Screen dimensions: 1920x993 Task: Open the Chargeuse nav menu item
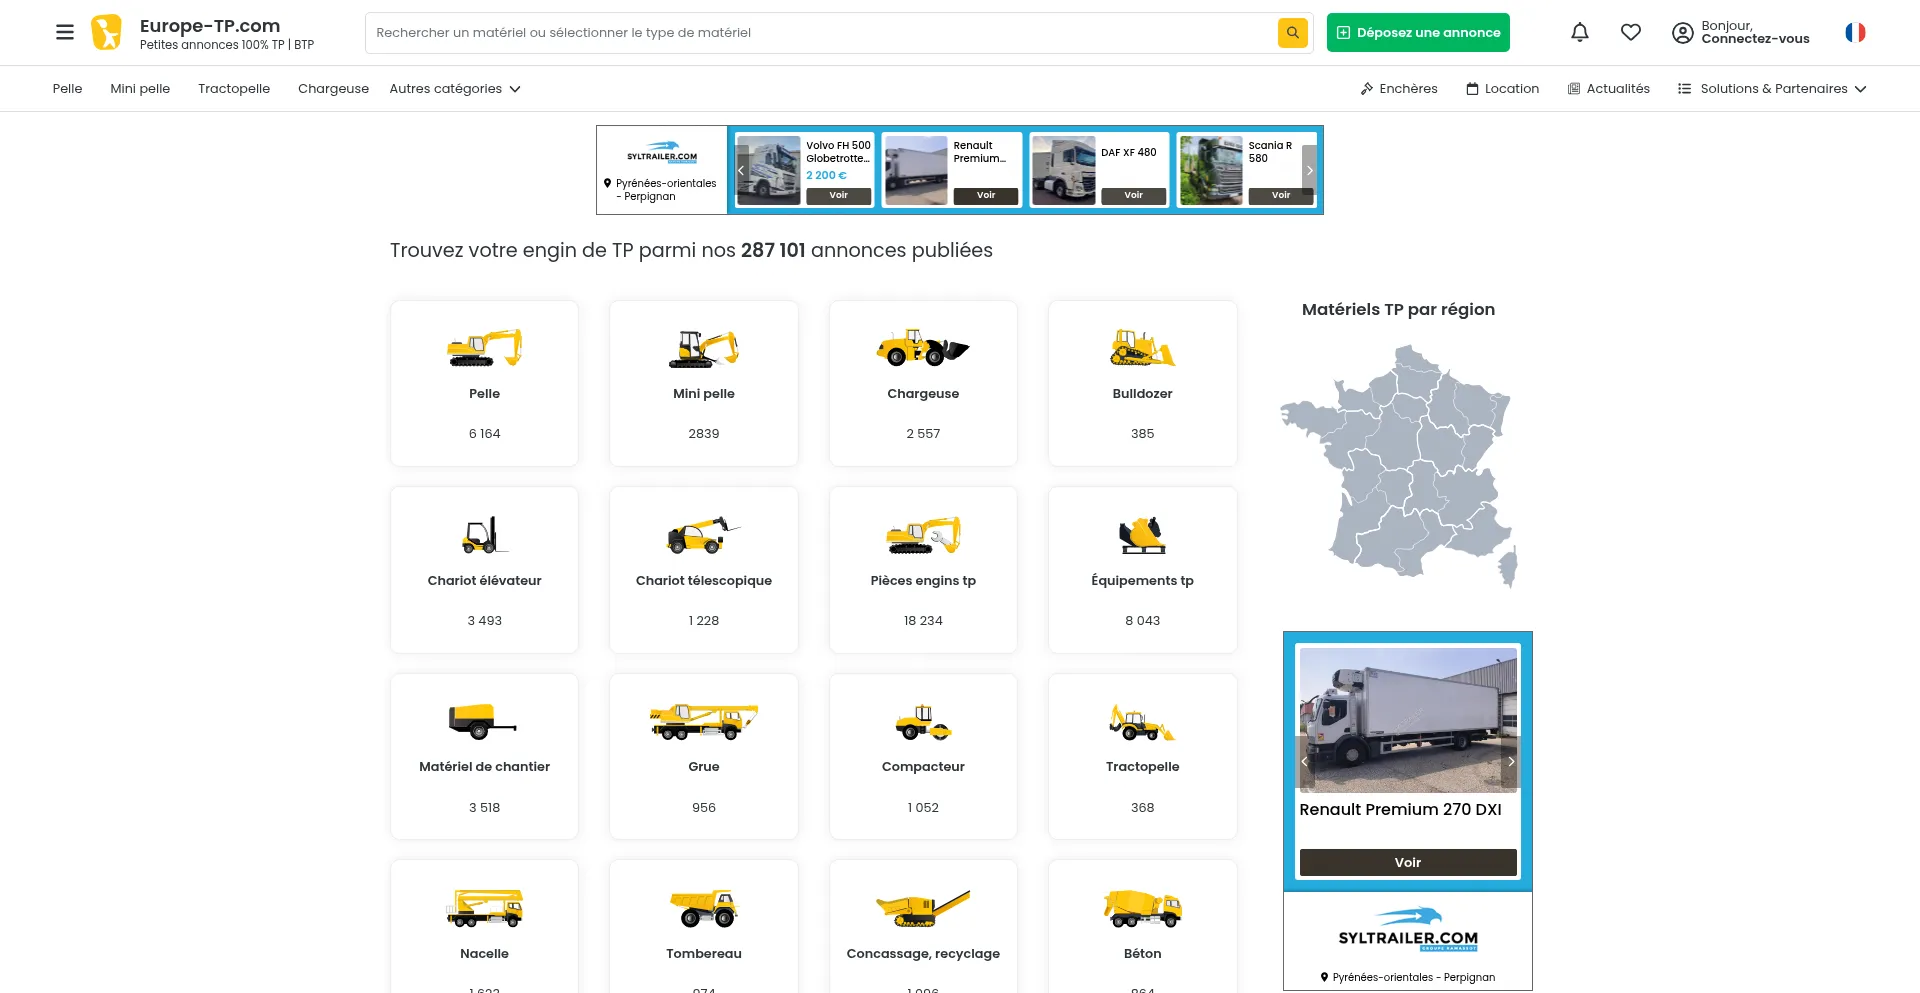click(x=333, y=89)
